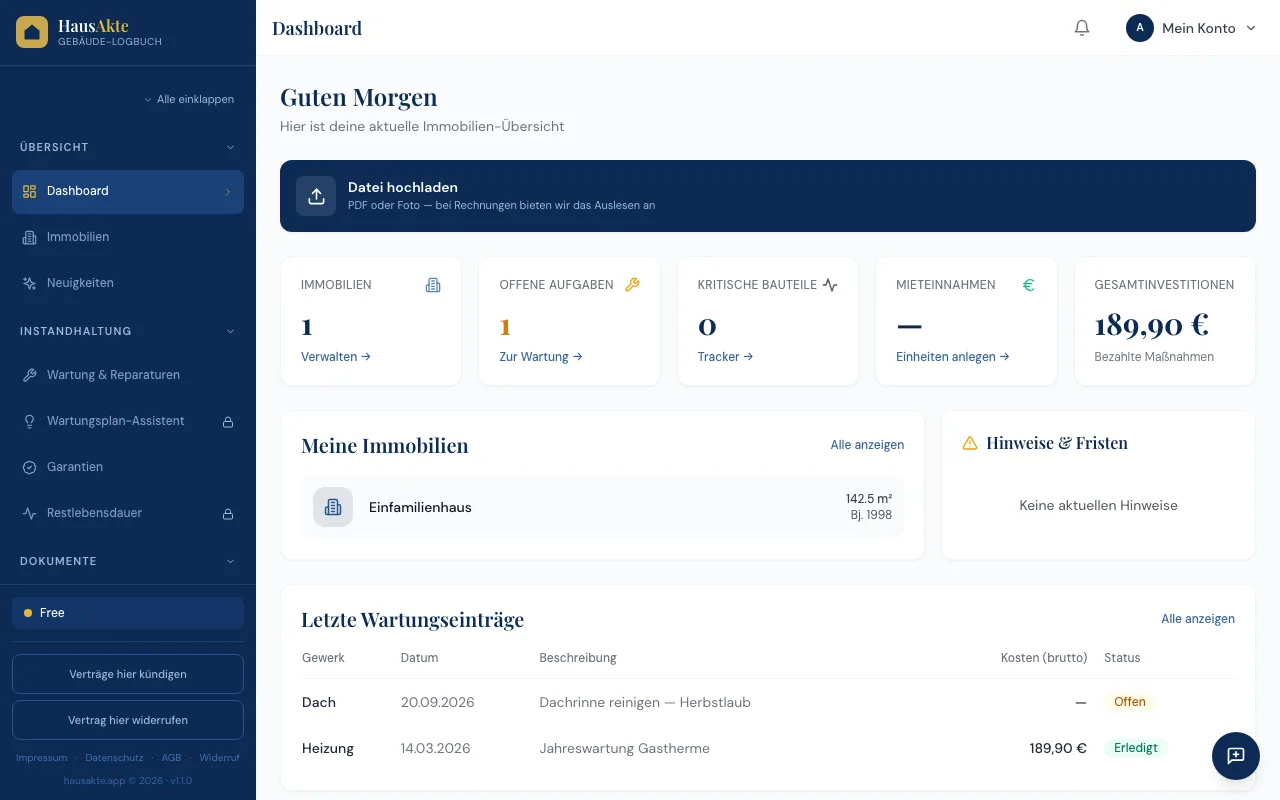1280x800 pixels.
Task: Click the Neuigkeiten sparkle icon in sidebar
Action: [29, 283]
